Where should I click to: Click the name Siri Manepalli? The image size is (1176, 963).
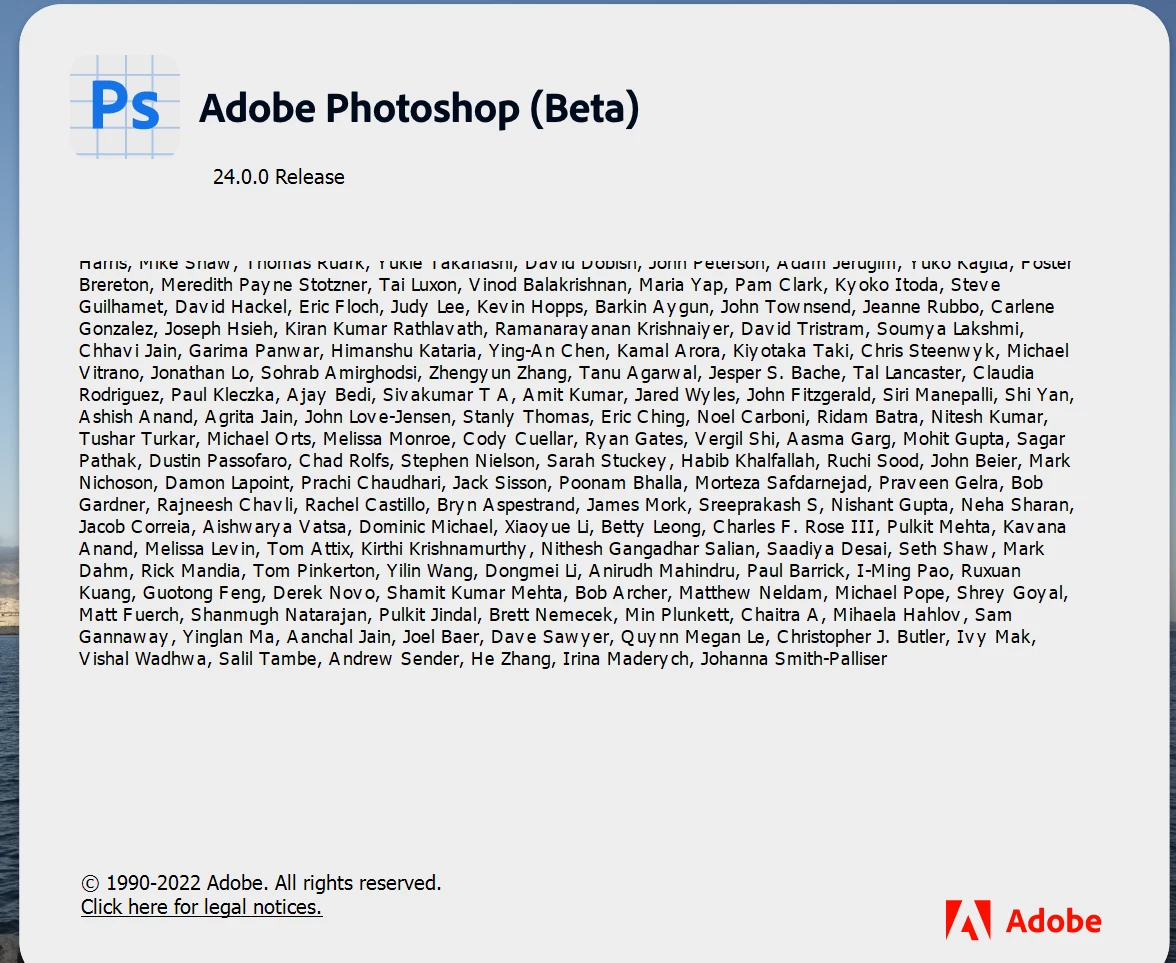(x=938, y=394)
